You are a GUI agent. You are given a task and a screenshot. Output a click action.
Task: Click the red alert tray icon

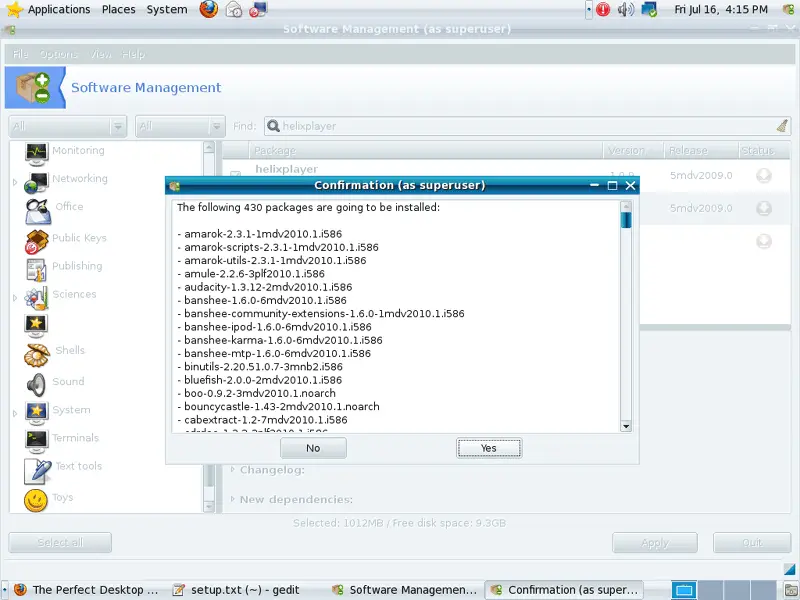(x=603, y=9)
